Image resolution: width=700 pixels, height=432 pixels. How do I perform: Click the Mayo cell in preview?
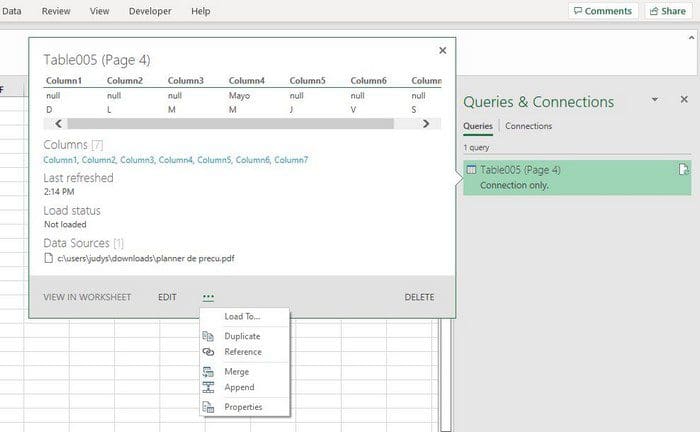[239, 96]
